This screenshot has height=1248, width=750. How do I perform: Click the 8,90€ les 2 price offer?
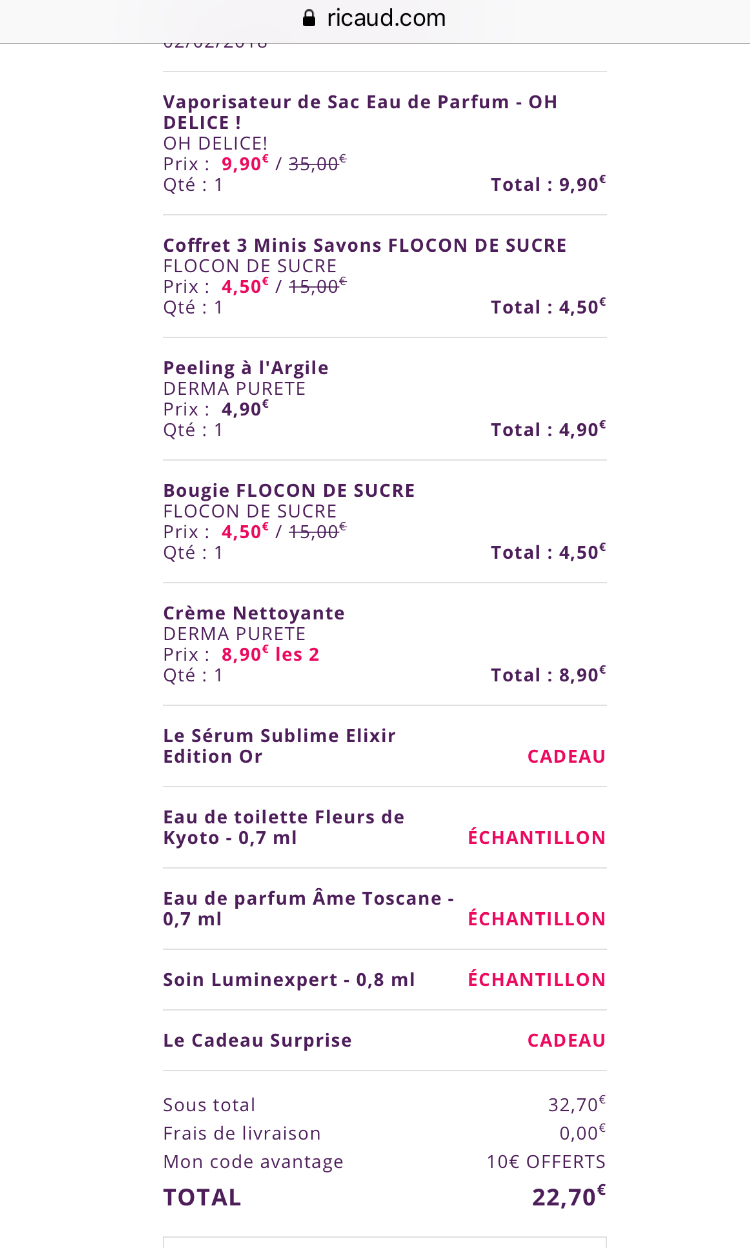pos(271,655)
